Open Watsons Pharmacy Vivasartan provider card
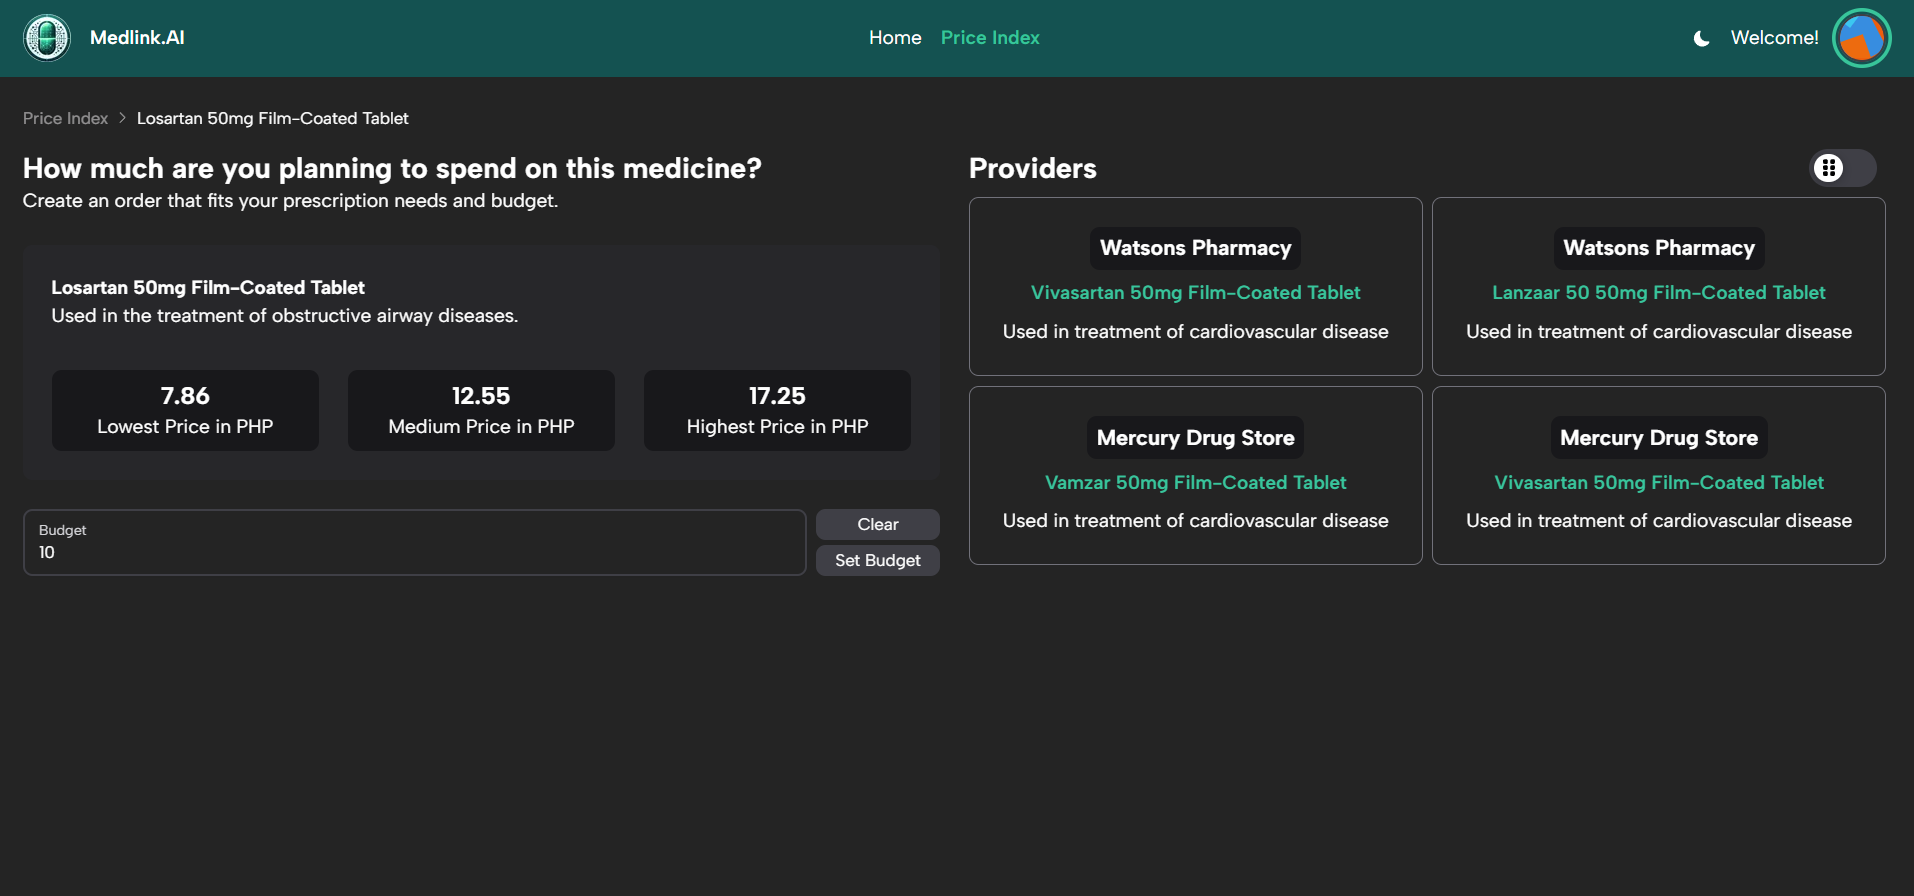This screenshot has width=1914, height=896. 1195,286
